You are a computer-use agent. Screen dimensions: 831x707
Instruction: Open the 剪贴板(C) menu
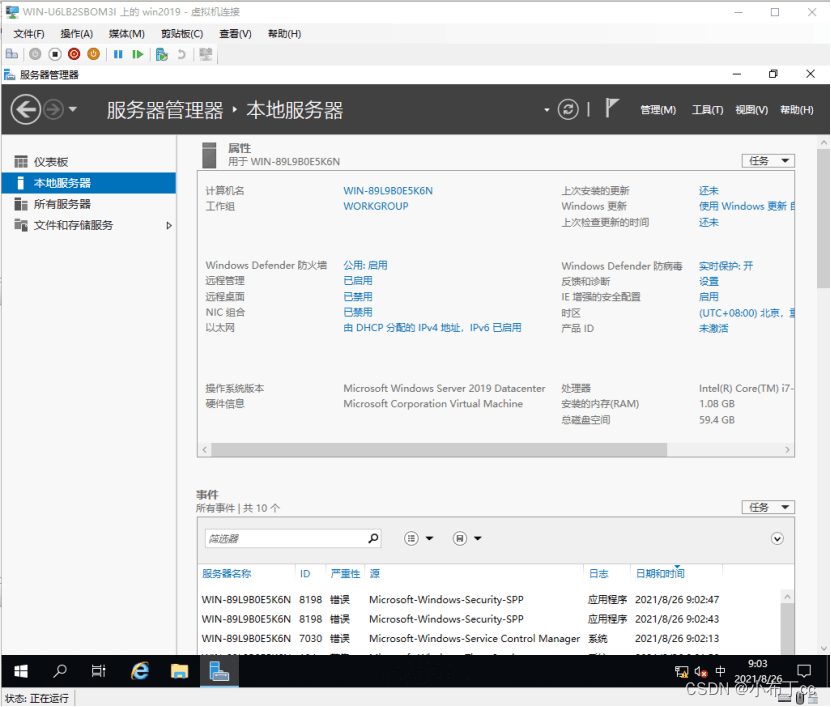coord(182,34)
